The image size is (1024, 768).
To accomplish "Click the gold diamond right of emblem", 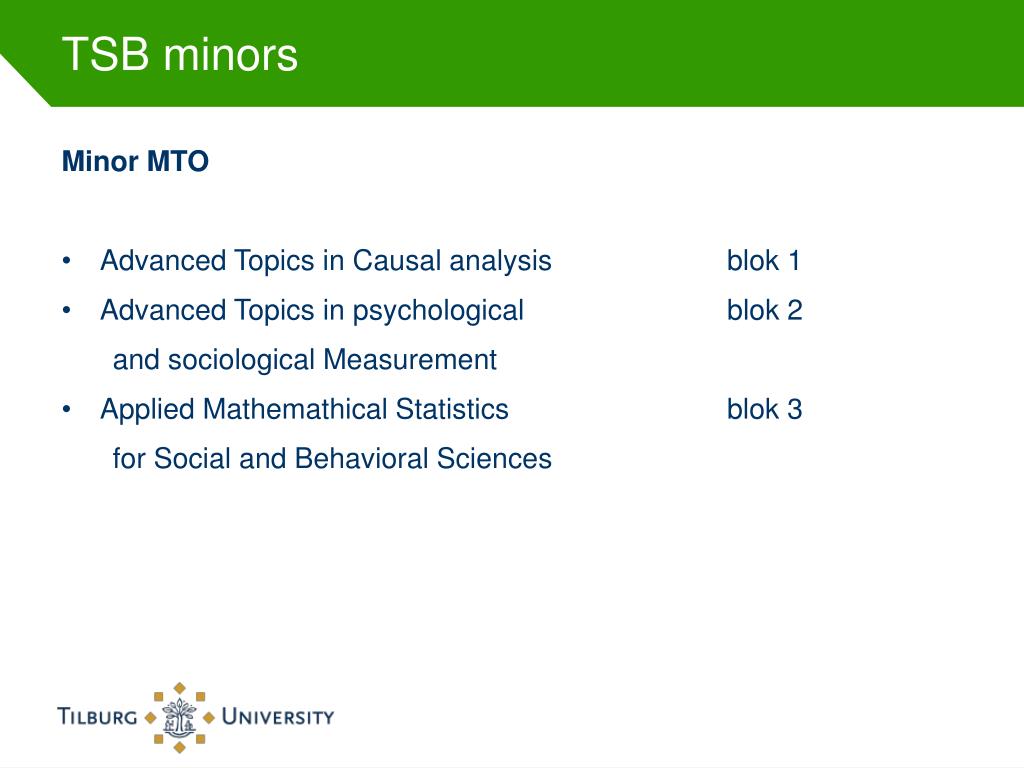I will (209, 718).
